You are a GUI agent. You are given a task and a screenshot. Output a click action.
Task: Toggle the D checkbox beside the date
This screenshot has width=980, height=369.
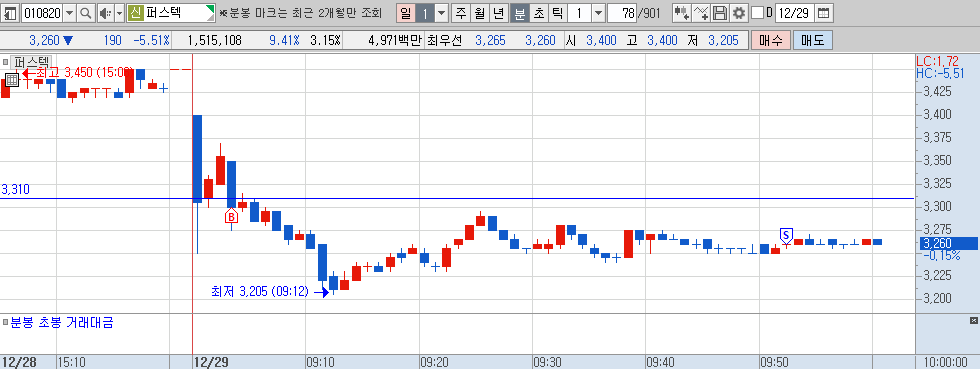click(757, 13)
